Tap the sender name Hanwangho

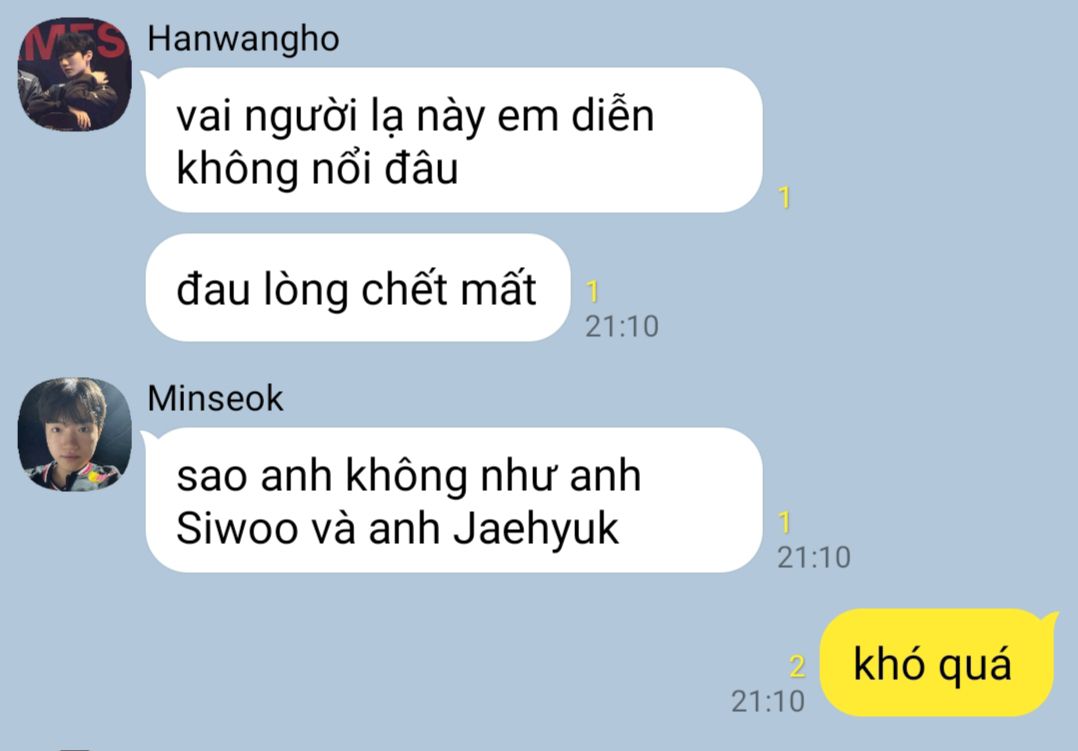(x=243, y=39)
